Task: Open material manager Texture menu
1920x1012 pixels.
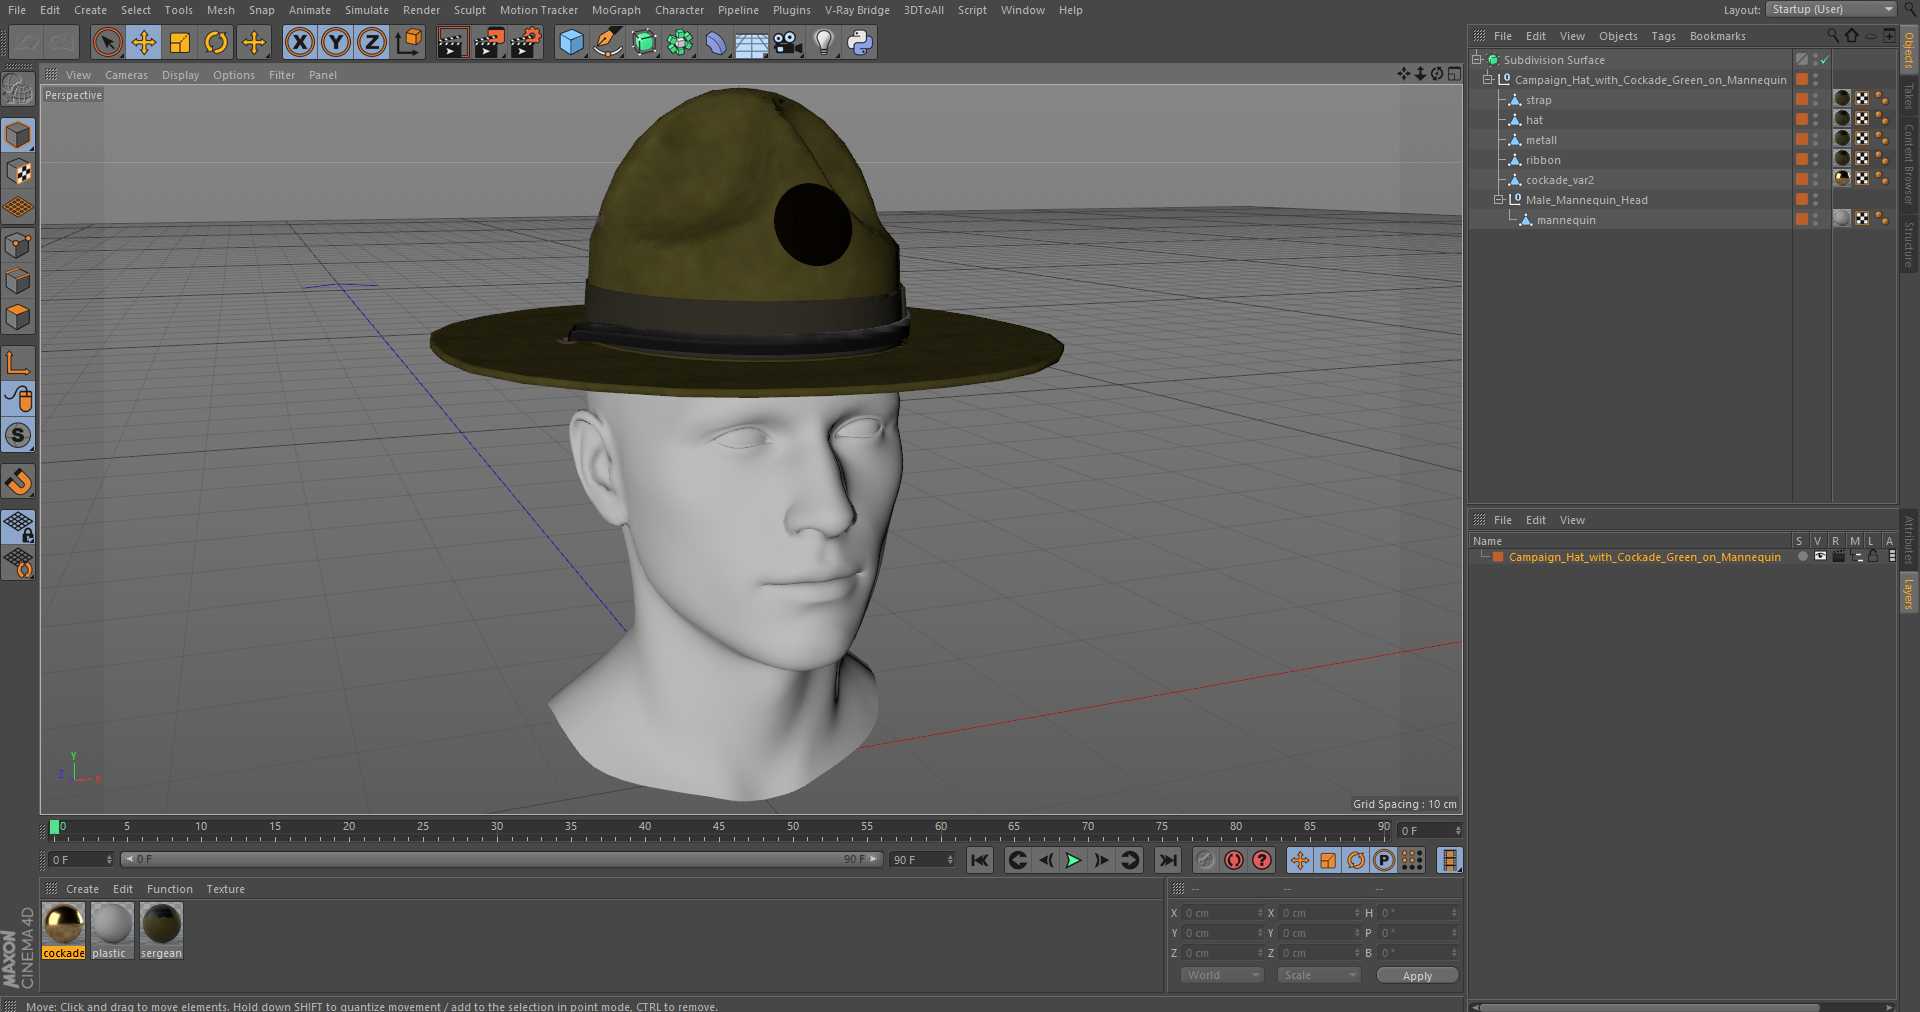Action: 225,889
